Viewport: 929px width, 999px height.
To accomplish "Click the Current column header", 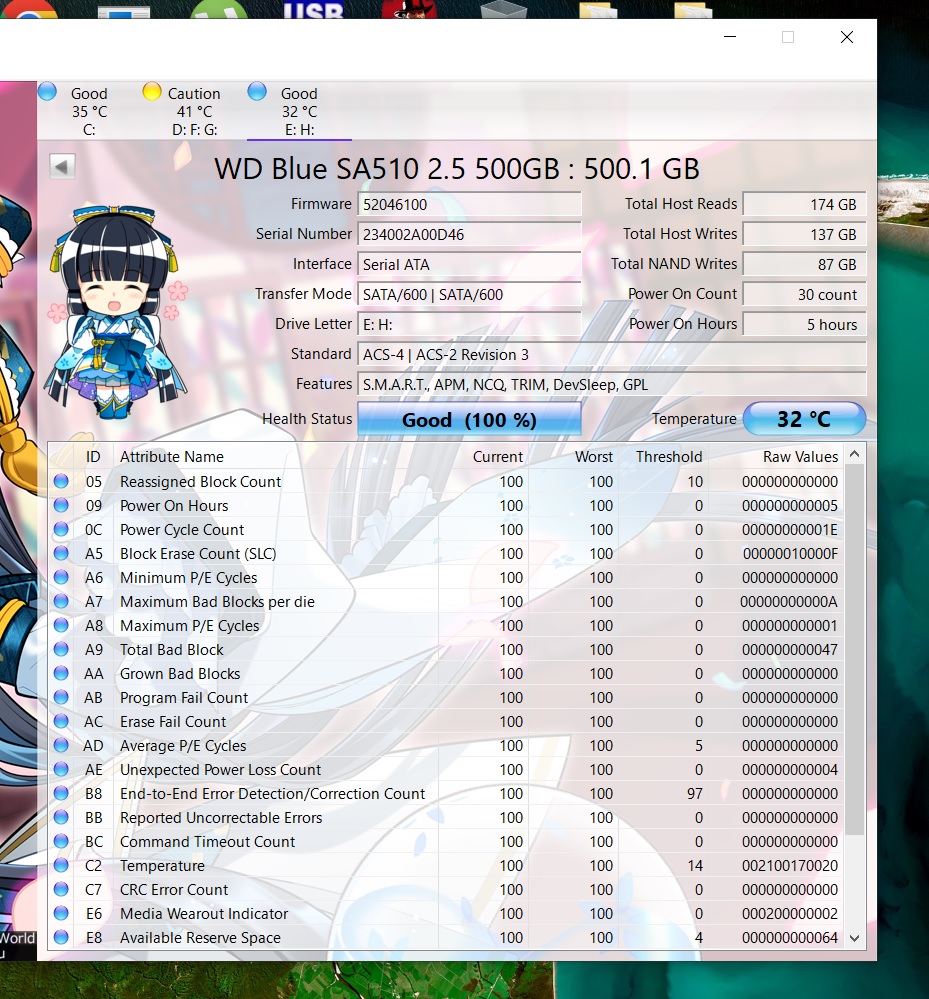I will tap(498, 457).
